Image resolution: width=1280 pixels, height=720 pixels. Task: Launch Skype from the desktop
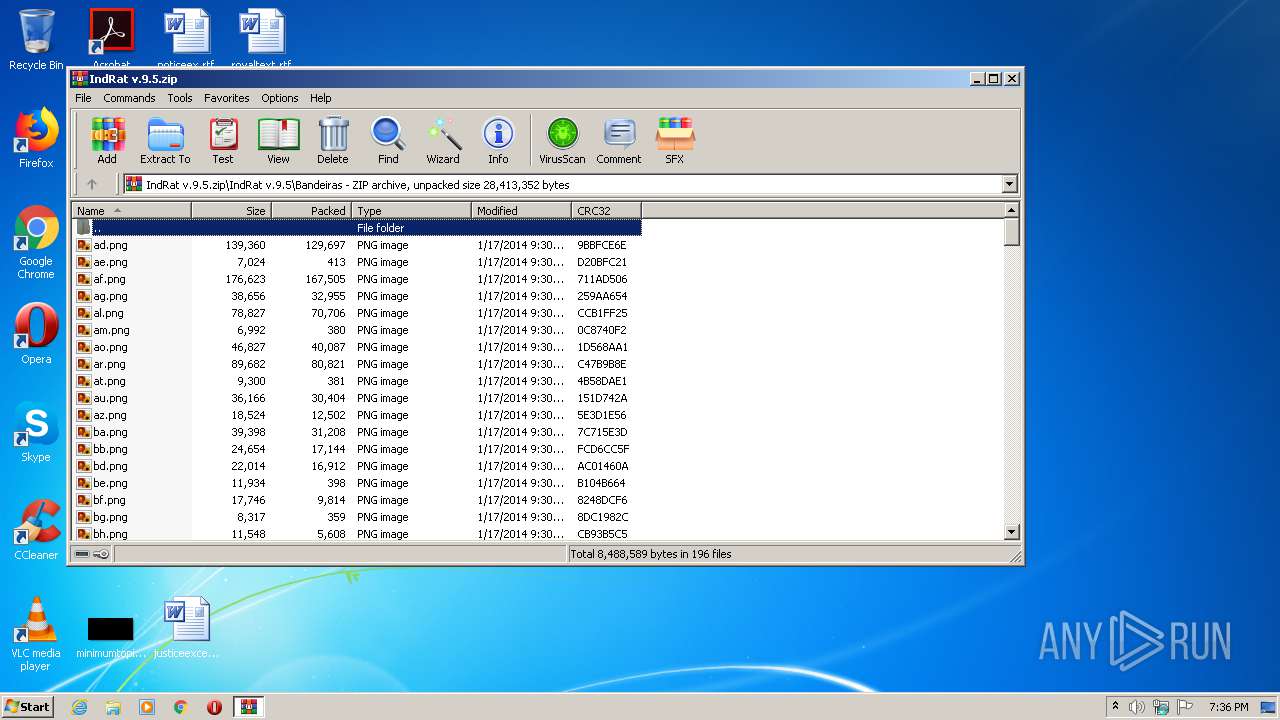point(36,432)
